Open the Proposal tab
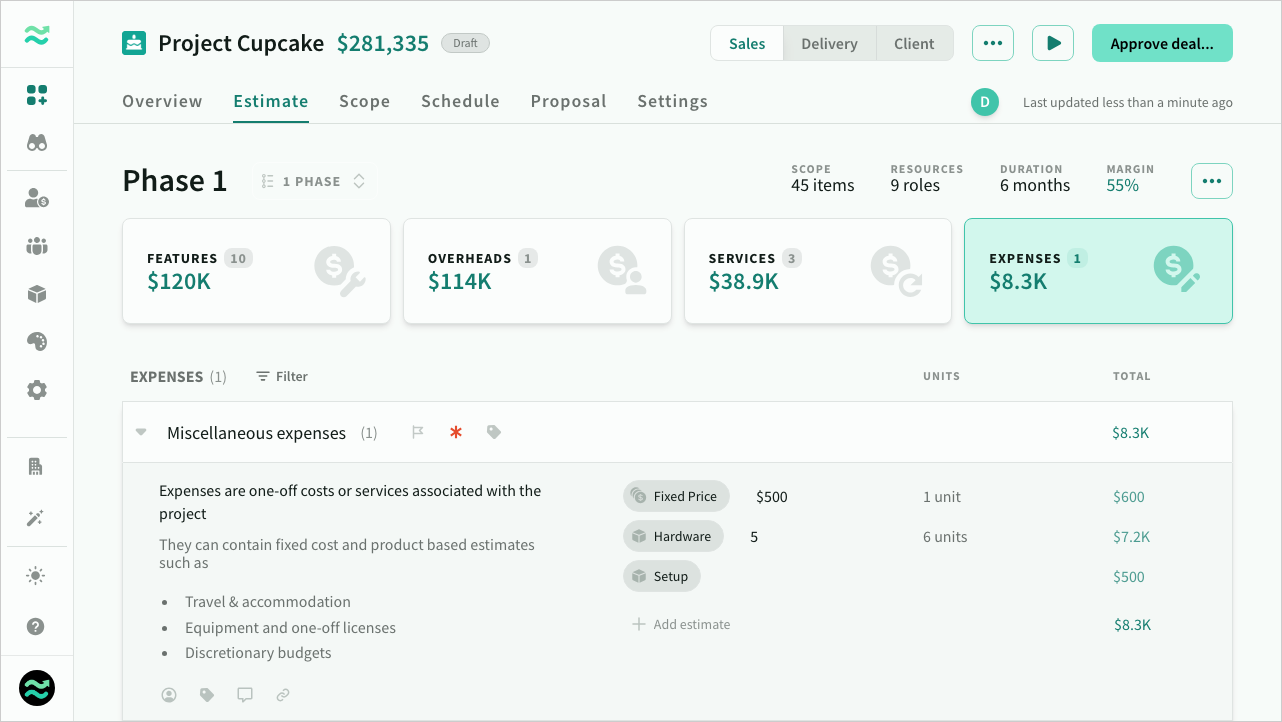This screenshot has width=1282, height=722. (568, 101)
